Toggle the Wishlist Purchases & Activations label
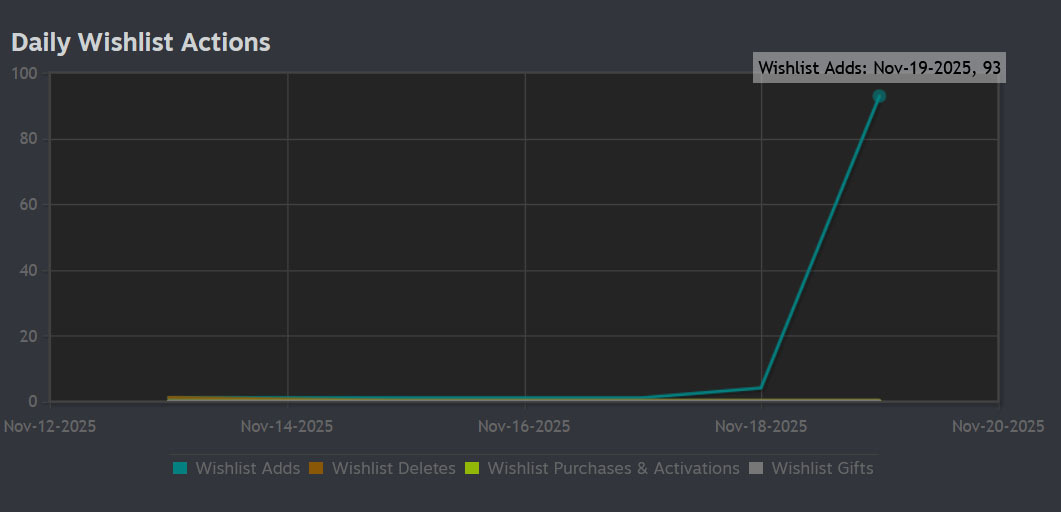1061x512 pixels. [613, 468]
